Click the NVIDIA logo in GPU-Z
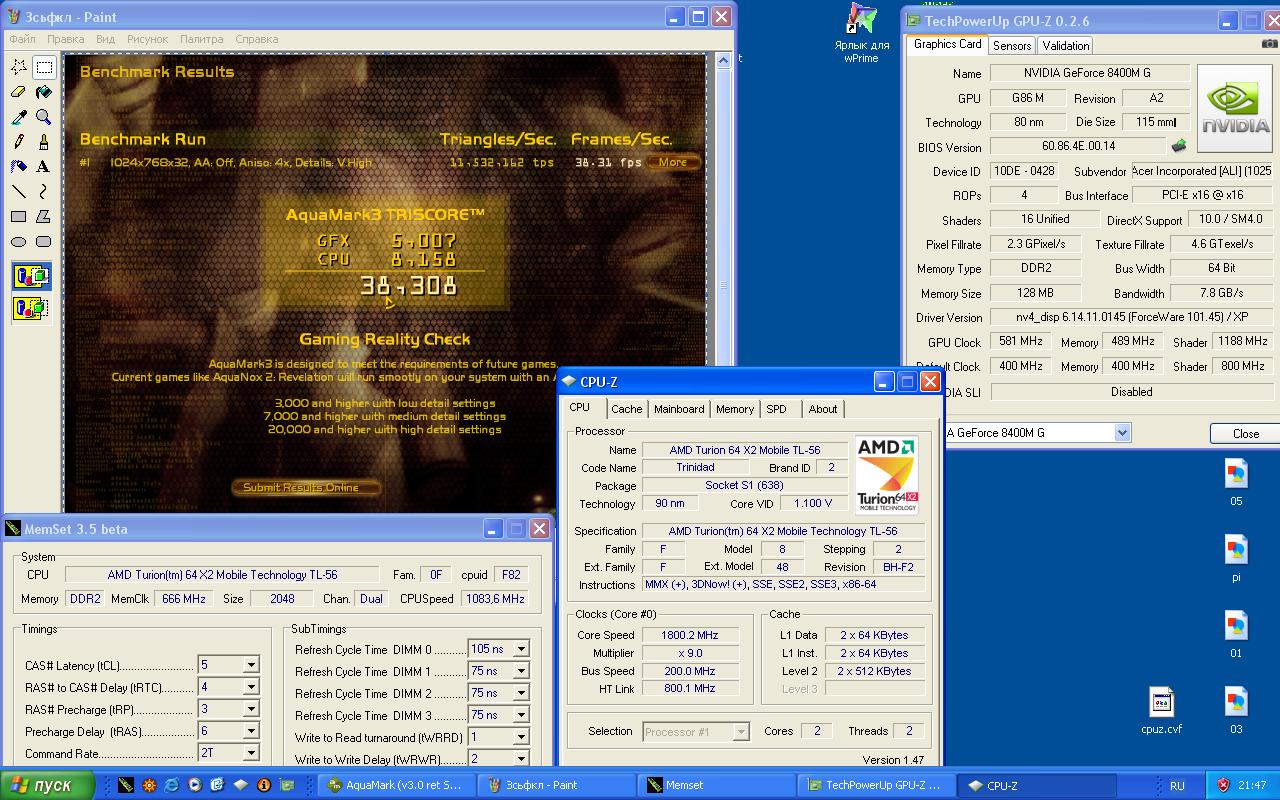This screenshot has width=1280, height=800. [x=1235, y=108]
